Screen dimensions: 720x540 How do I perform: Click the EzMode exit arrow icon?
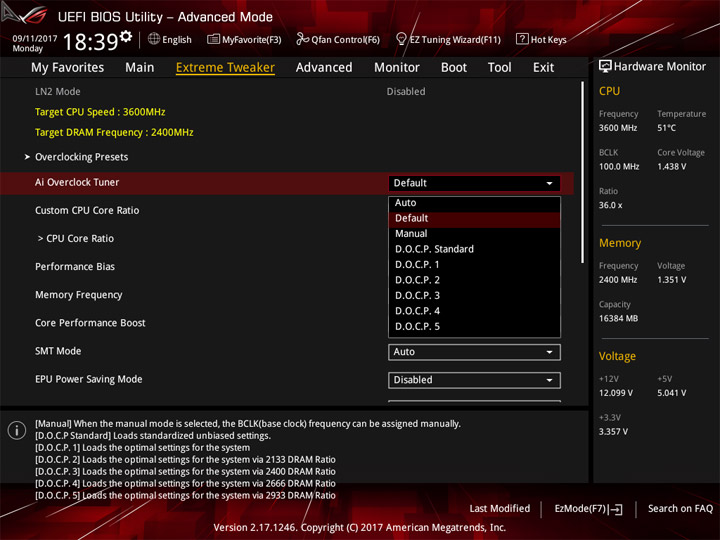[616, 509]
